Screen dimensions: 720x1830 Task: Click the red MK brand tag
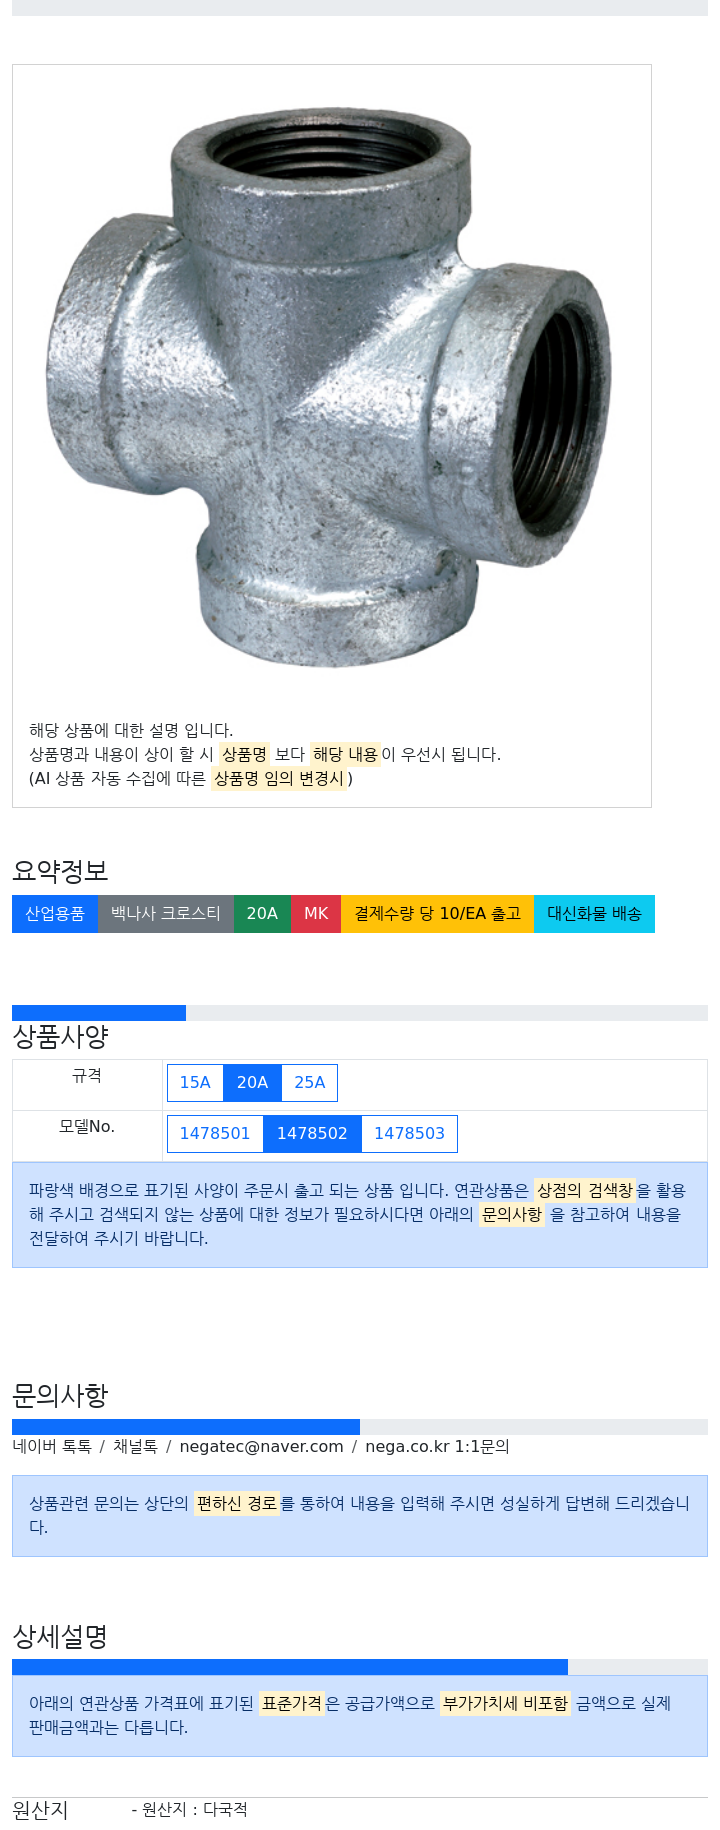pos(316,914)
